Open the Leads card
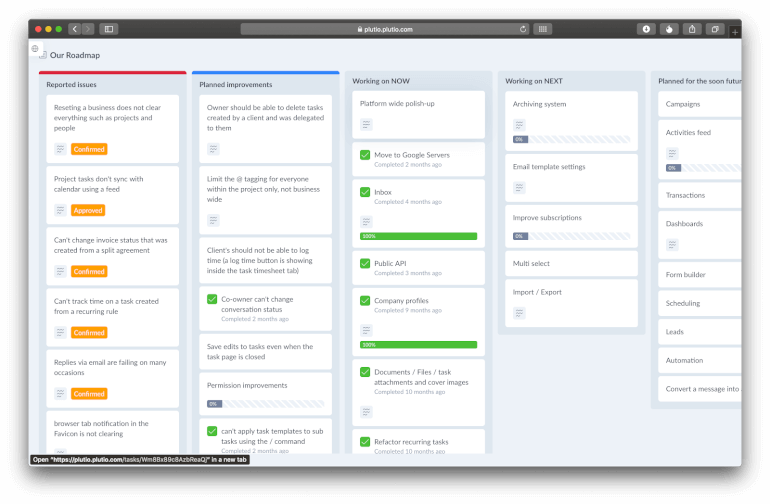 [700, 332]
